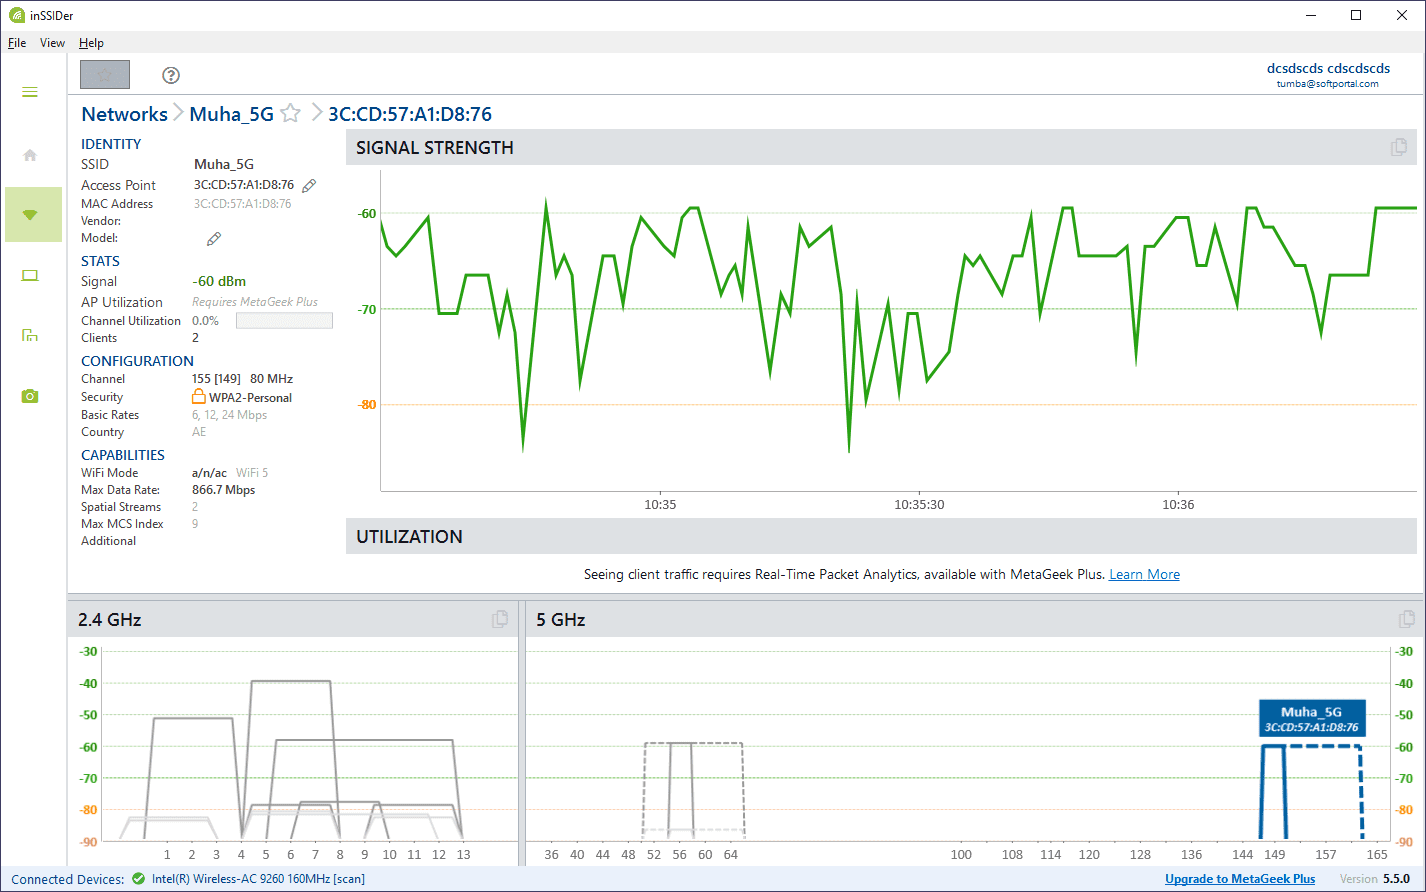The height and width of the screenshot is (892, 1426).
Task: Select the Muha_5G label in 5 GHz chart
Action: tap(1312, 719)
